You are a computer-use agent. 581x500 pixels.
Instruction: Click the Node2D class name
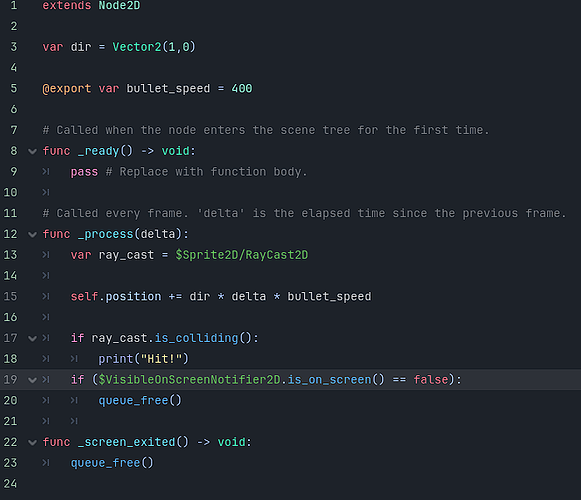119,6
